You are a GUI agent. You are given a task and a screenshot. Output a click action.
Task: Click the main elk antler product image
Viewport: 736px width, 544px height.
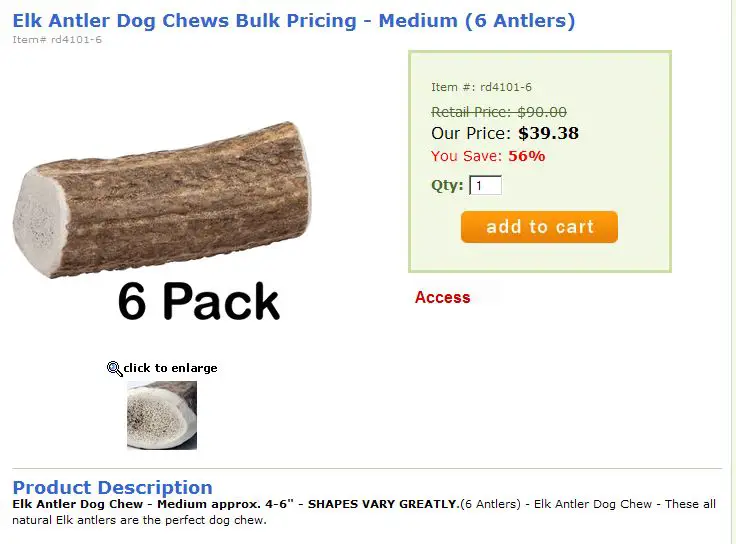(162, 199)
